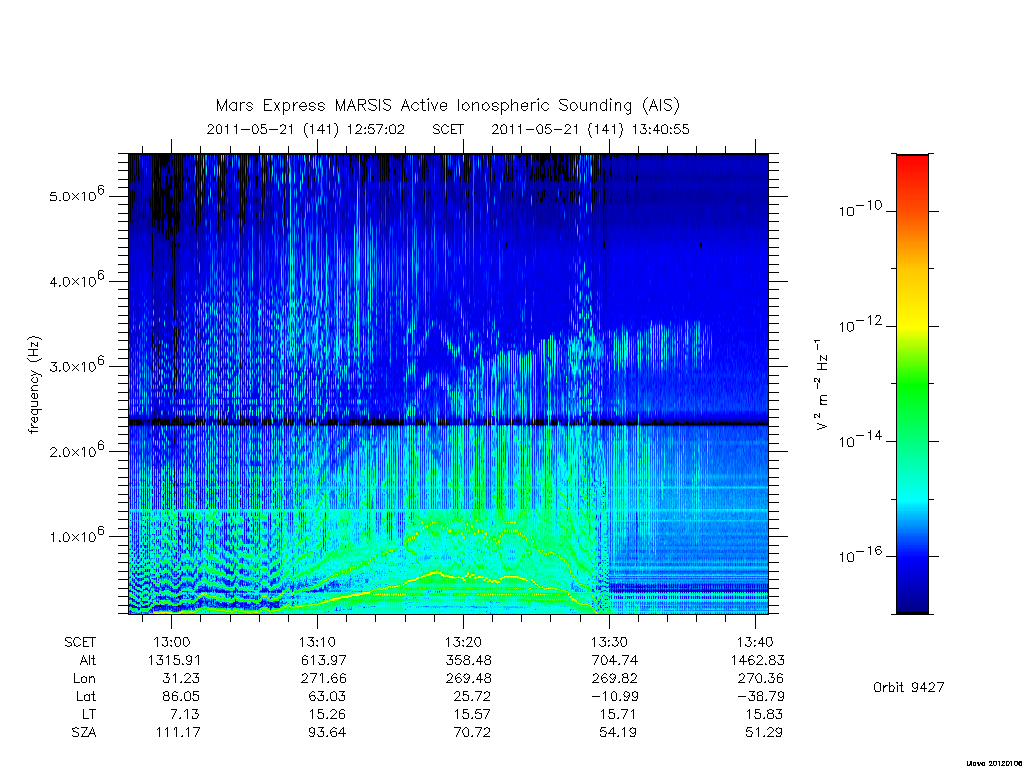Screen dimensions: 1024x768
Task: Click the 'SCET' label between the timestamps
Action: pos(448,129)
